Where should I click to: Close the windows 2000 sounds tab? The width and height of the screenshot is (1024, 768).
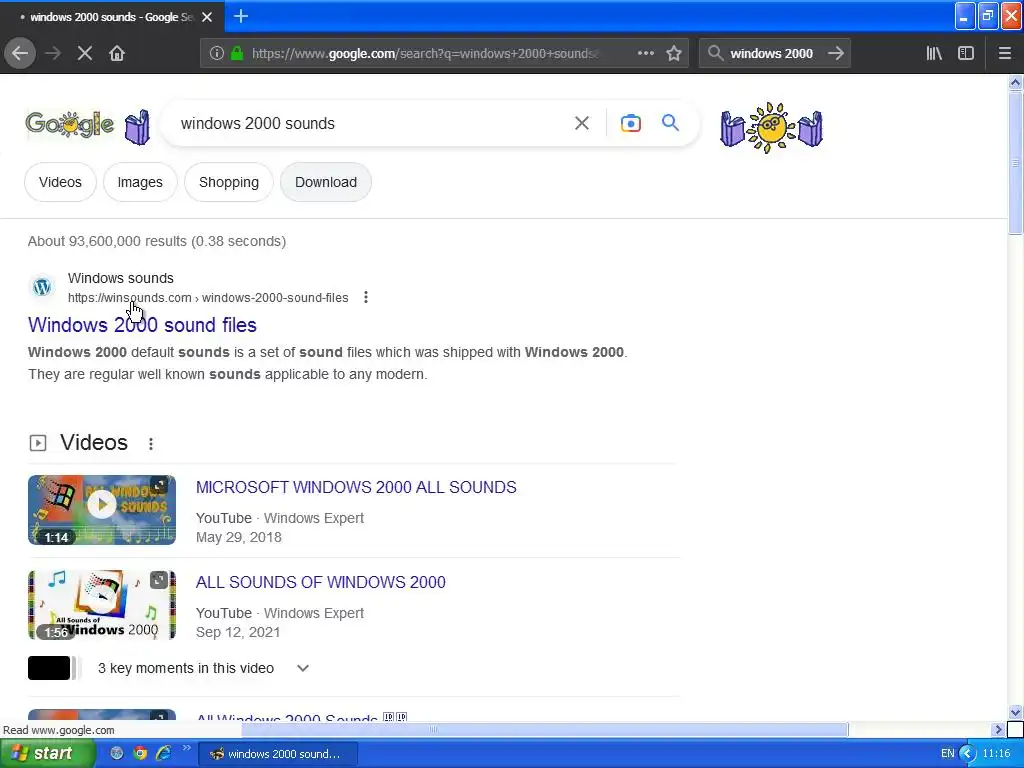207,17
